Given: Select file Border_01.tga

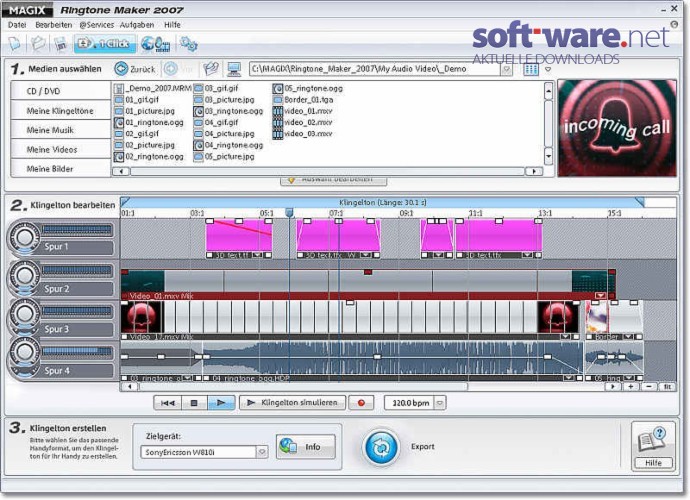Looking at the screenshot, I should [303, 99].
